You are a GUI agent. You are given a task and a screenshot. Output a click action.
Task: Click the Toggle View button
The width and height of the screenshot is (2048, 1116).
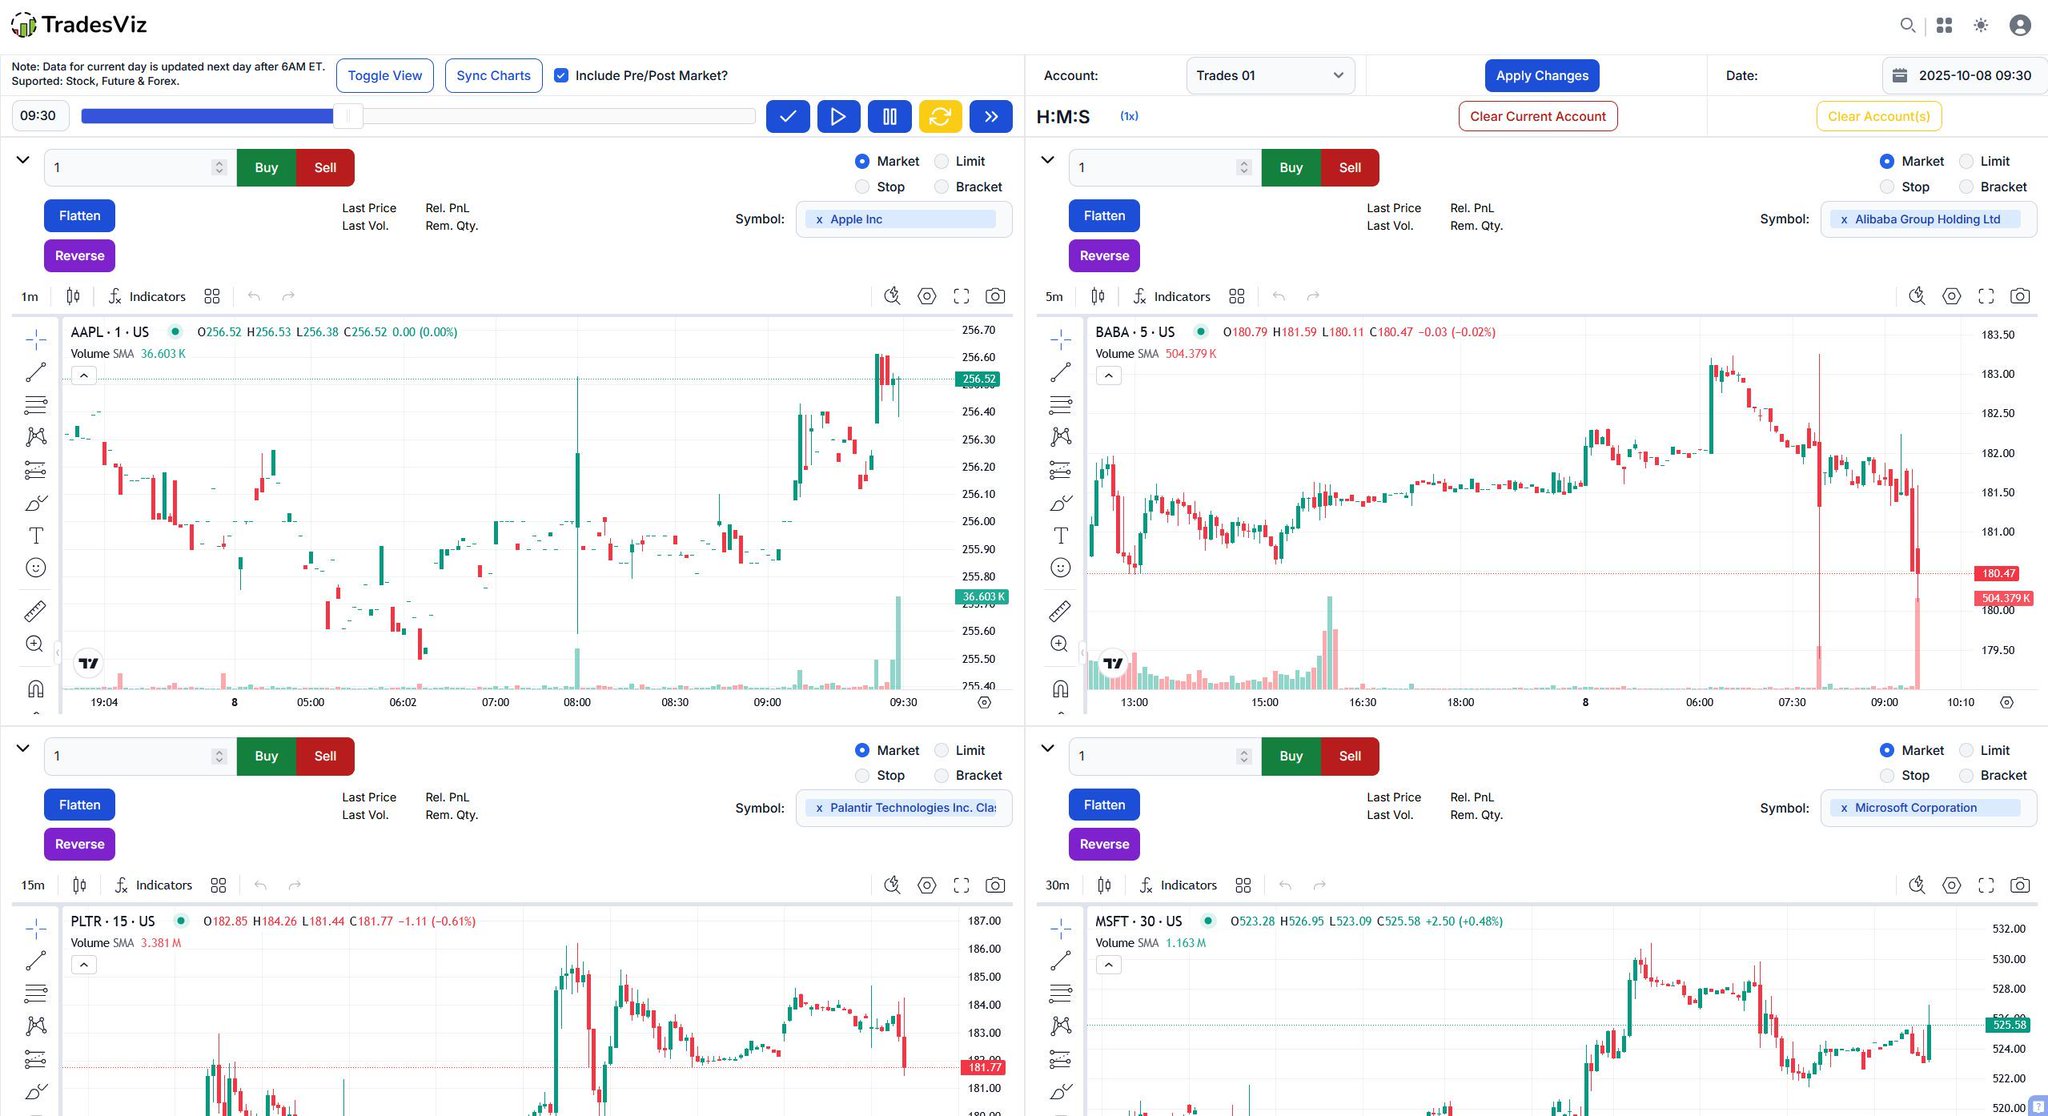(x=385, y=75)
